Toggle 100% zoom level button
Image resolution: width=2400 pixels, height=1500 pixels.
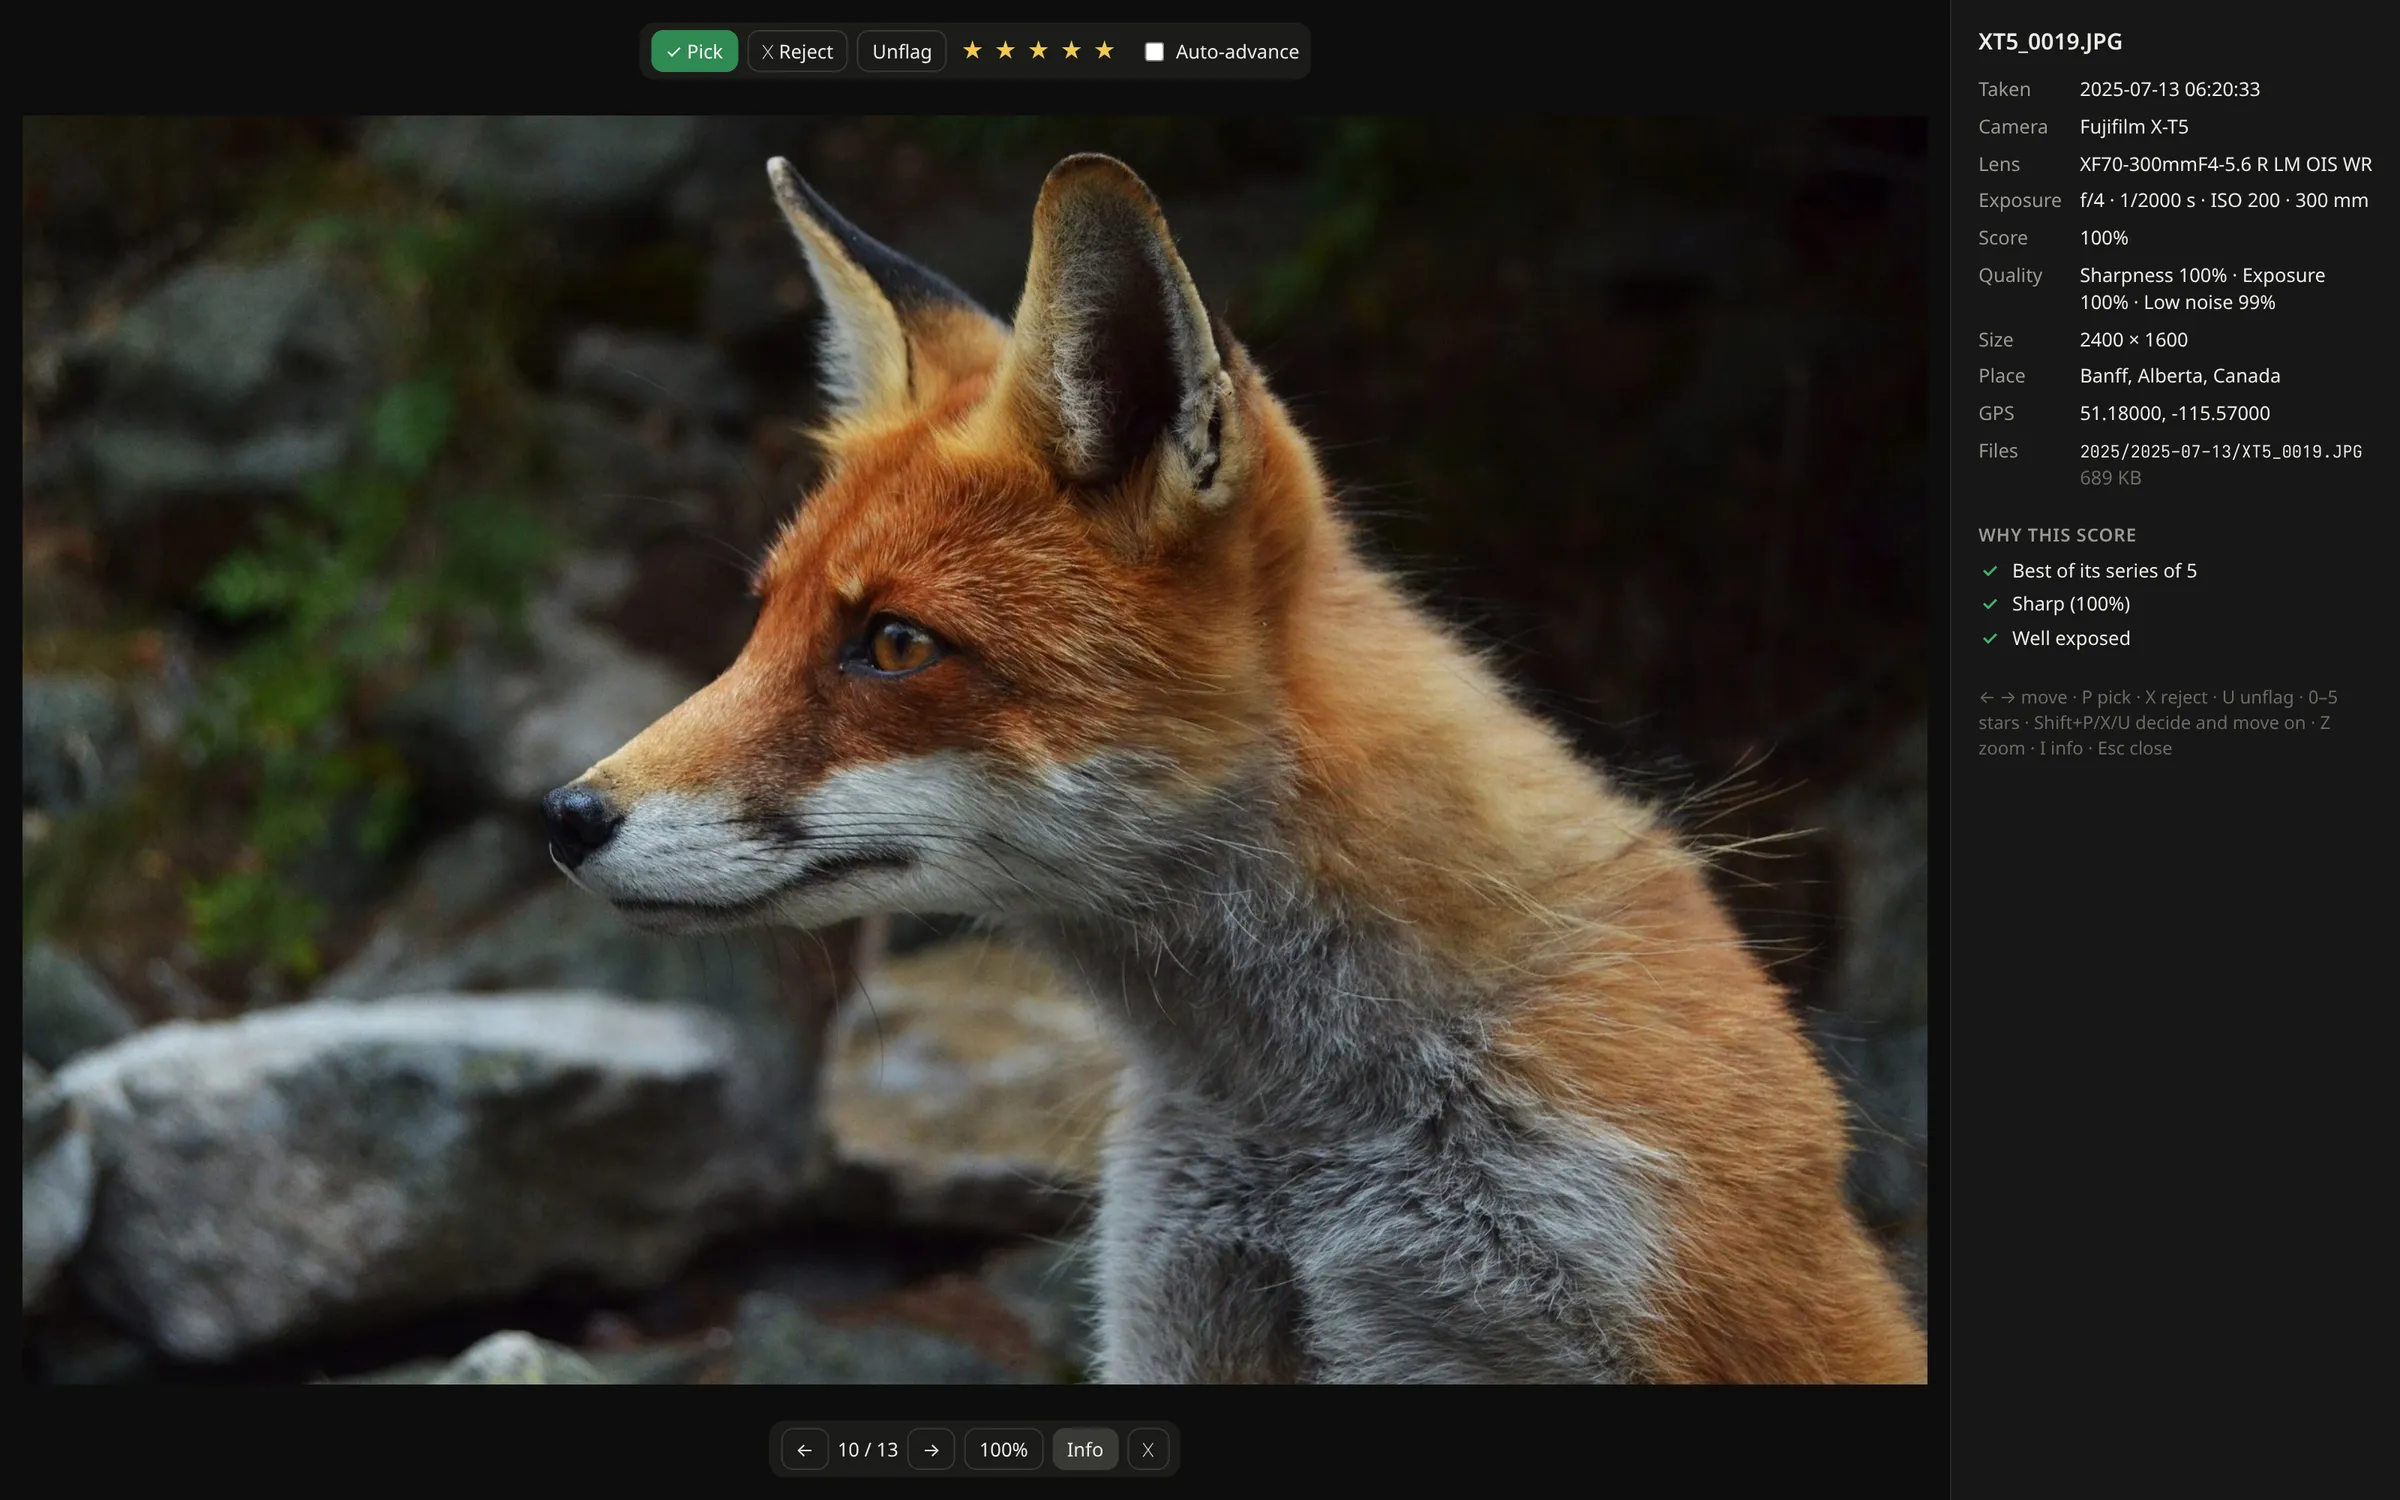click(1003, 1449)
